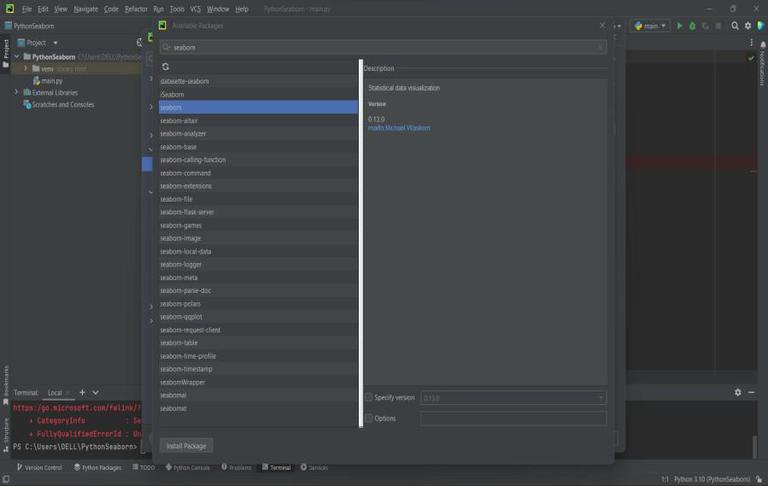Open the Refactor menu
The image size is (768, 486).
point(136,9)
